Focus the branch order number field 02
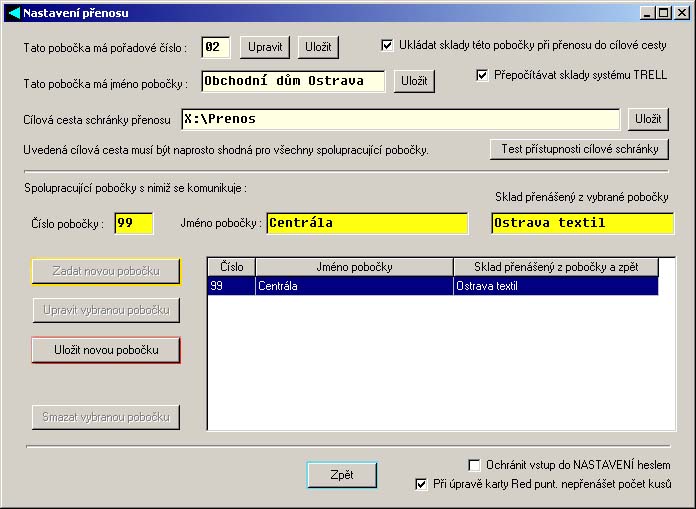The height and width of the screenshot is (509, 696). pyautogui.click(x=216, y=47)
